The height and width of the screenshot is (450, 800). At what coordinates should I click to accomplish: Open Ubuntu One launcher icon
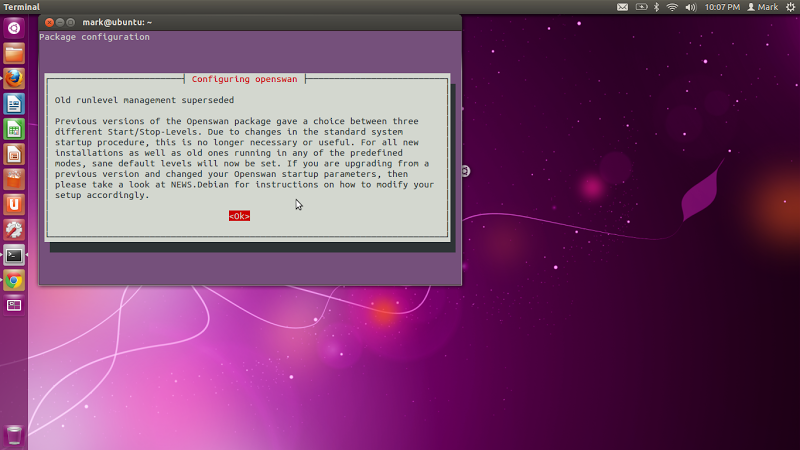pos(14,205)
